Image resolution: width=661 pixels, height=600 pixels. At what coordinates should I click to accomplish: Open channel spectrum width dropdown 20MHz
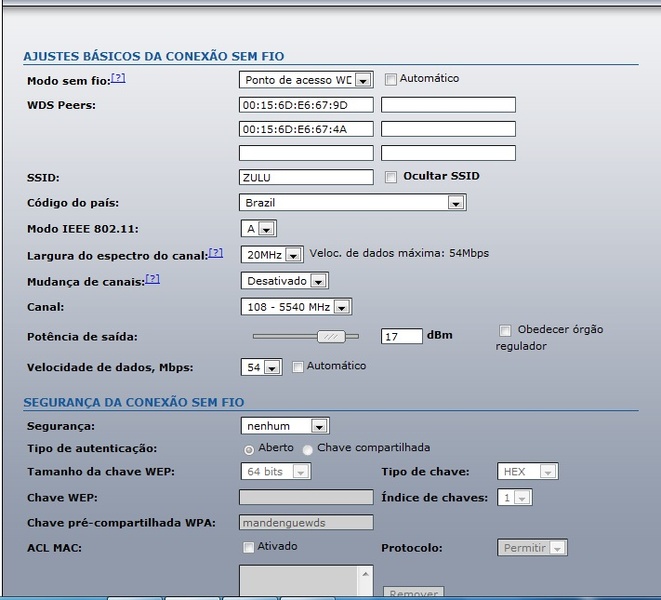[x=272, y=255]
